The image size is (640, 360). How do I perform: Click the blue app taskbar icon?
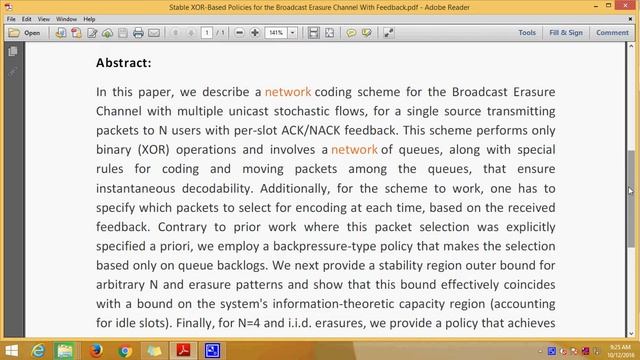212,351
